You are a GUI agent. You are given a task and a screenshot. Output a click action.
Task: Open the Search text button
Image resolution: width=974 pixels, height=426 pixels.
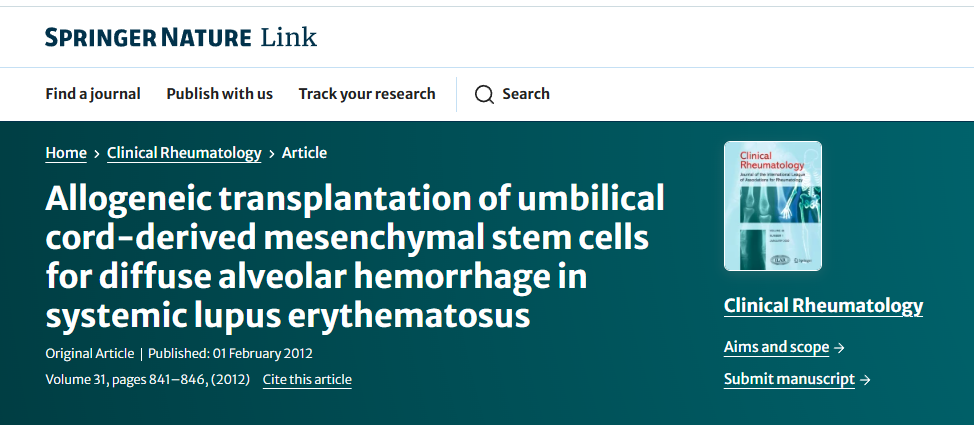coord(526,94)
